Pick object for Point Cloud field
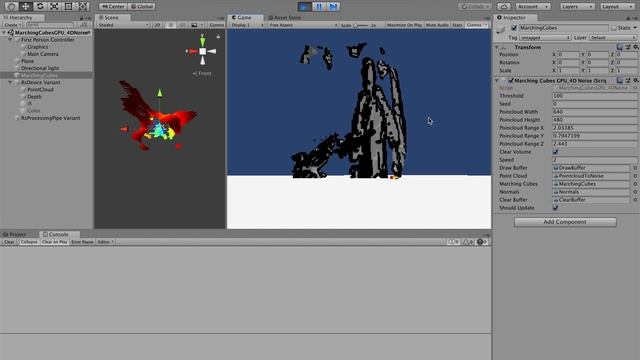This screenshot has height=360, width=640. click(635, 176)
